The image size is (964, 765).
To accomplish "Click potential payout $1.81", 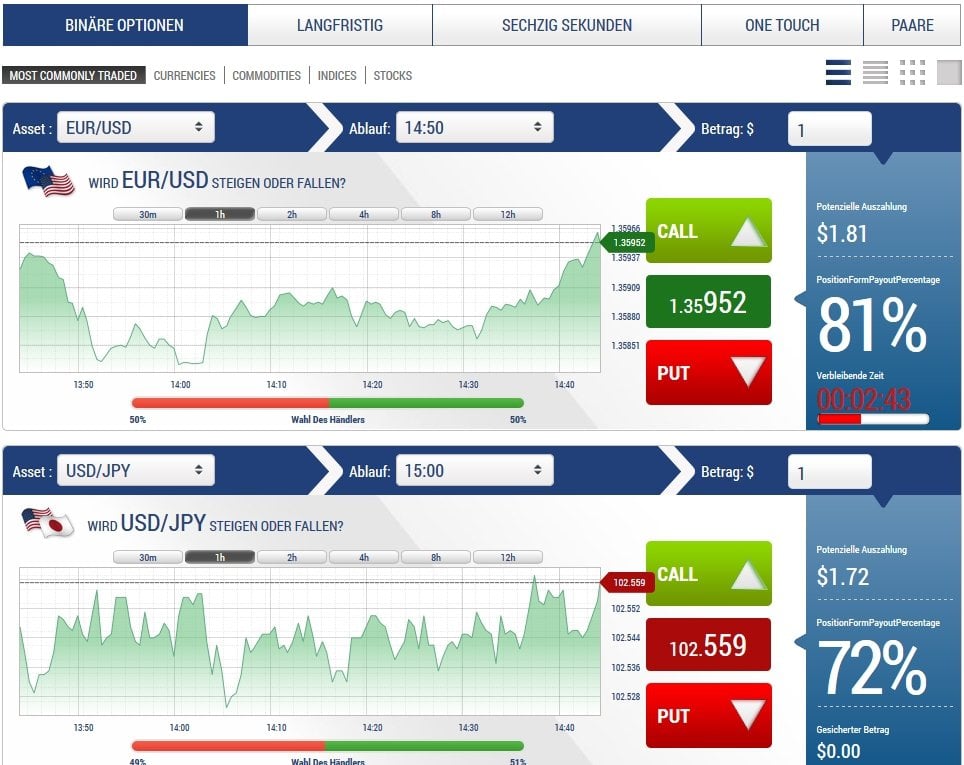I will pos(842,234).
